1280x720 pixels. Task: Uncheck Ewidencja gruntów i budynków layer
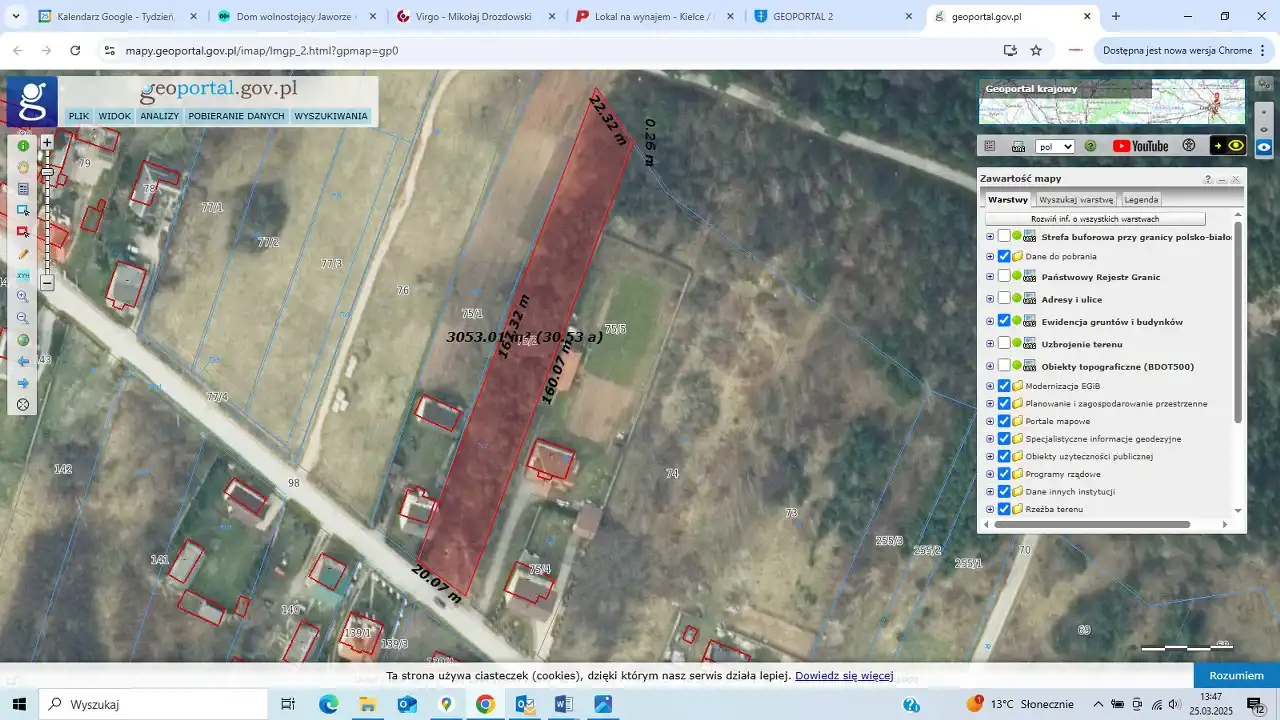point(1004,321)
